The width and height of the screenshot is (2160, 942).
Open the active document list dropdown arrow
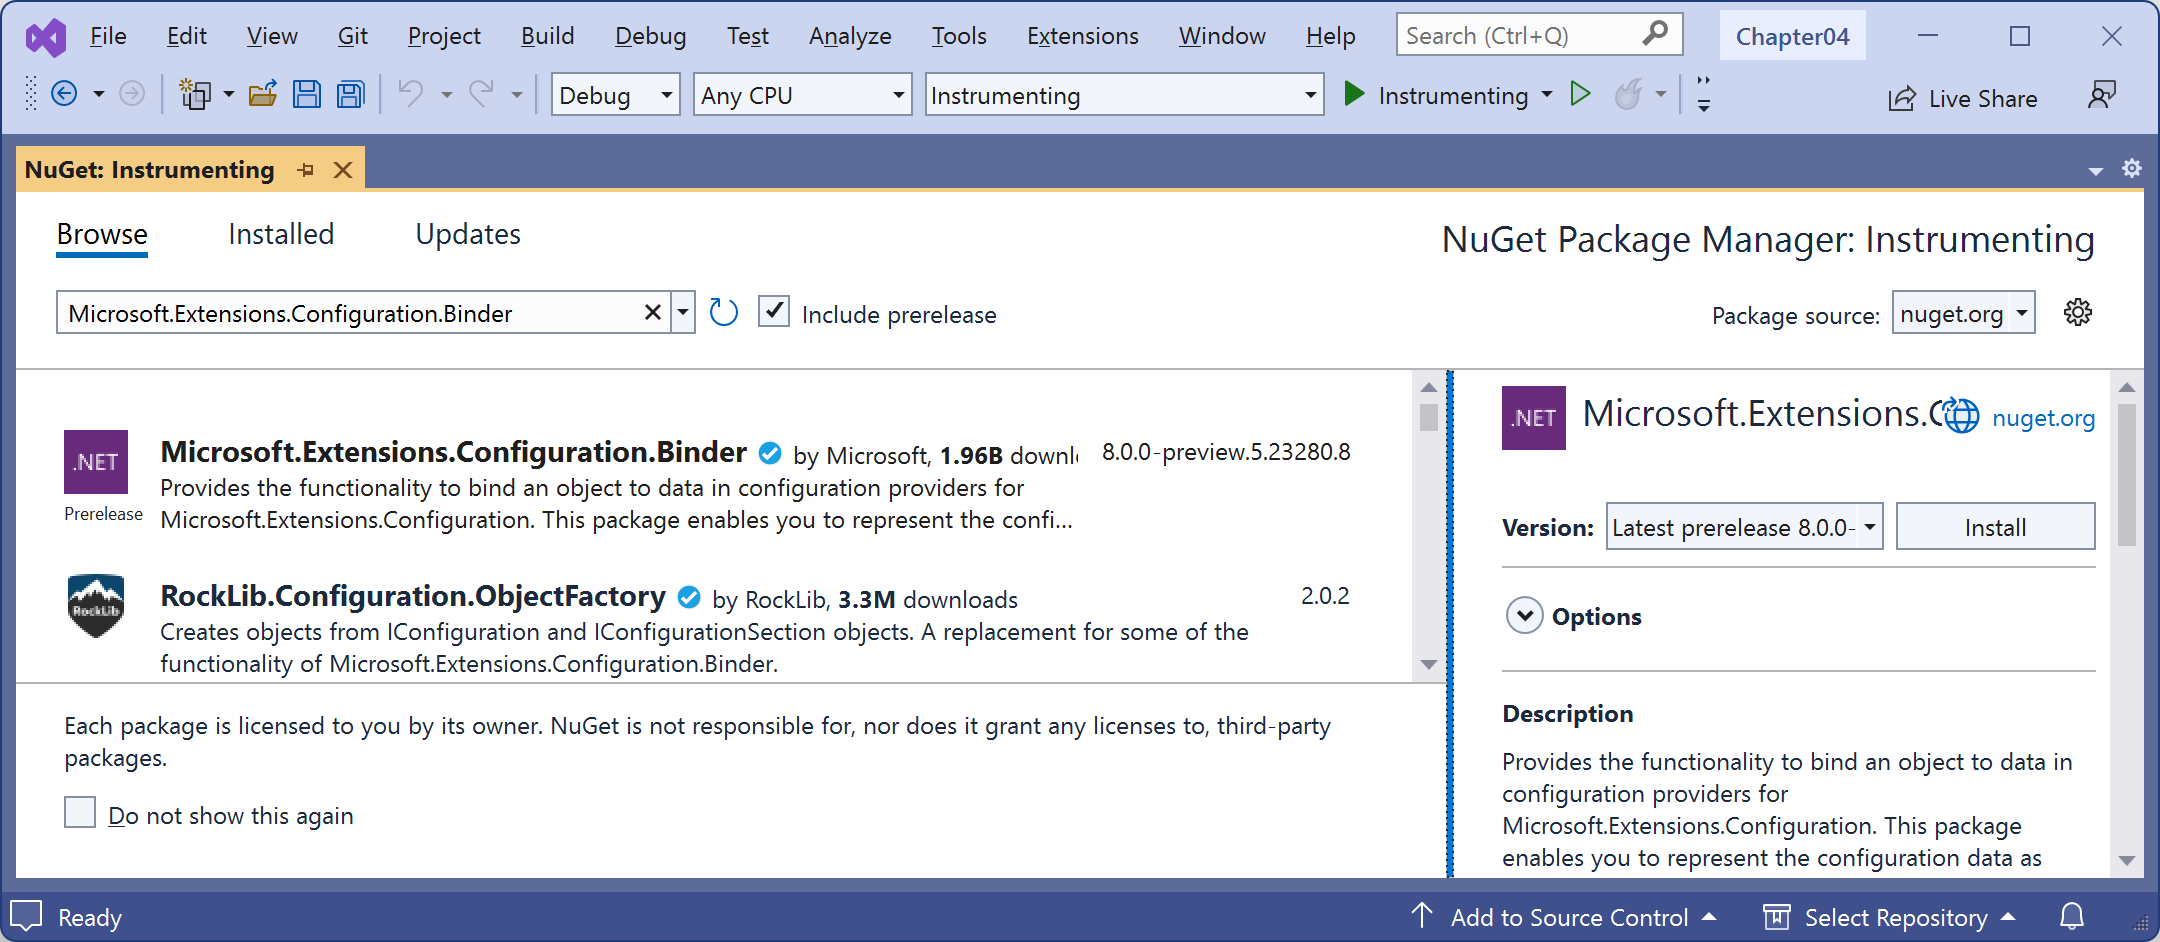point(2096,171)
